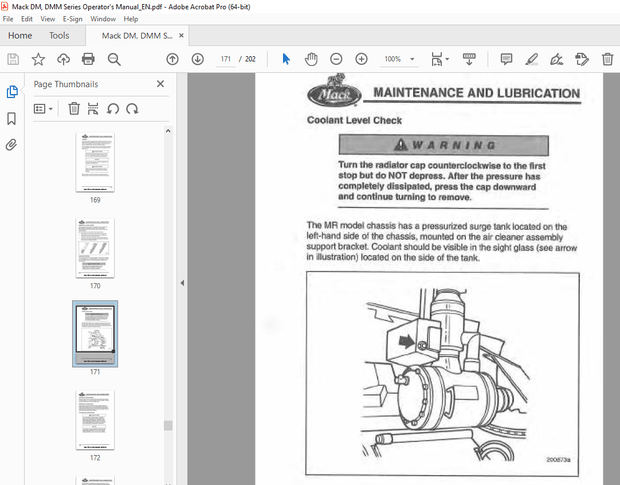This screenshot has height=485, width=620.
Task: Open the E-Sign menu
Action: tap(72, 19)
